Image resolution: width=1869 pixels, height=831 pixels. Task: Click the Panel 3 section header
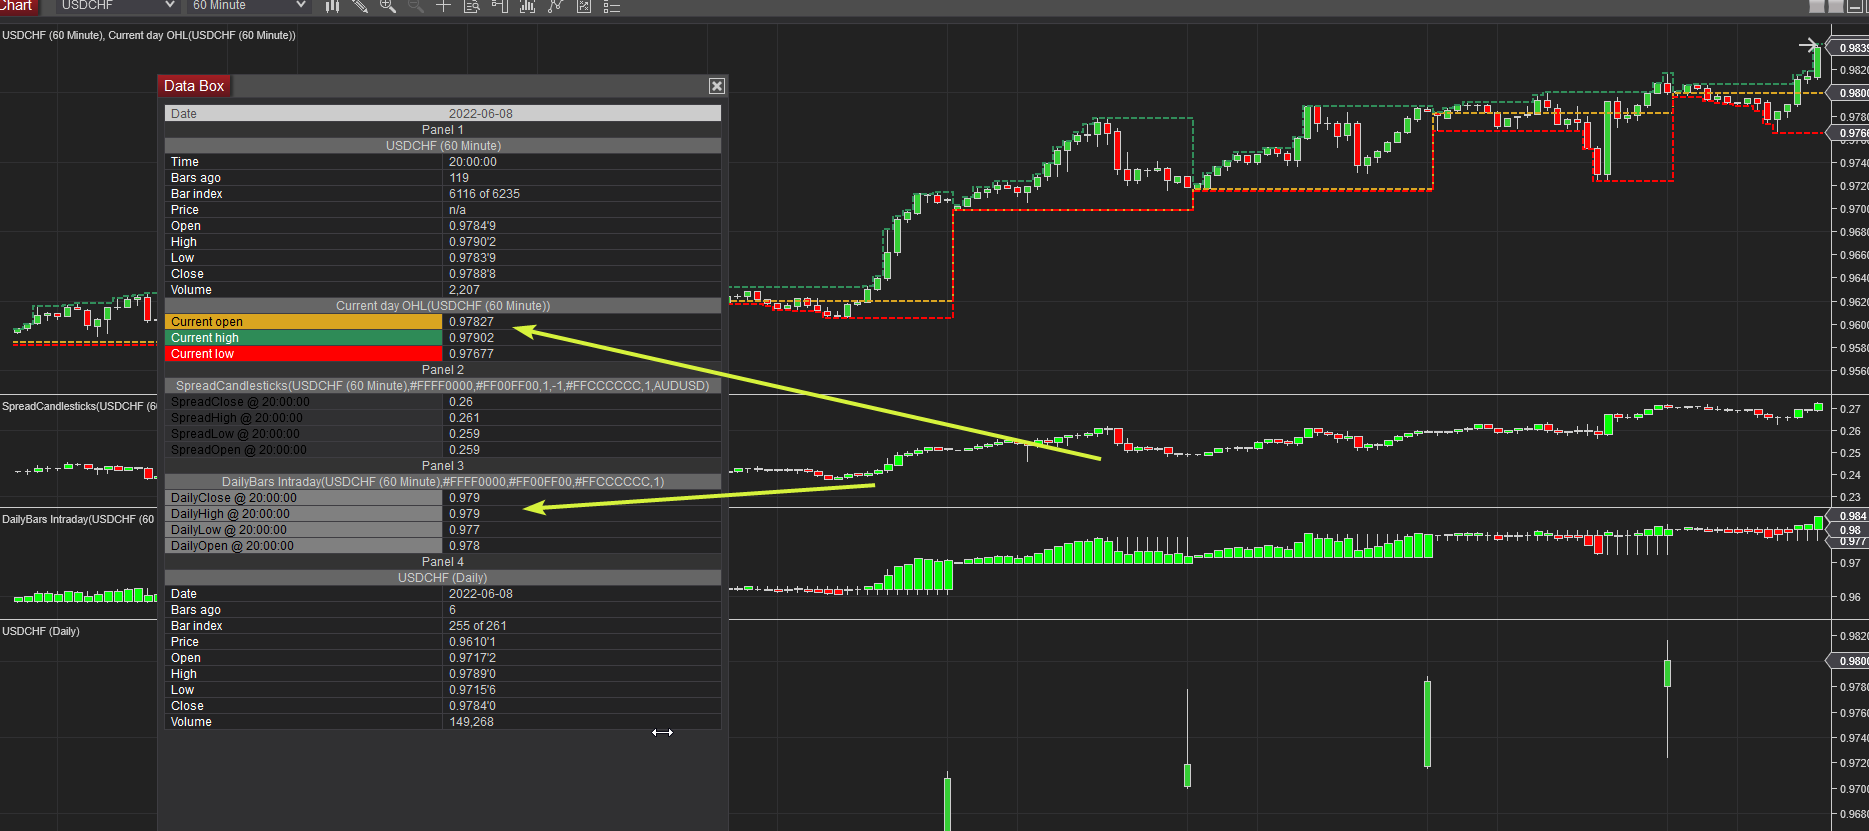point(443,465)
